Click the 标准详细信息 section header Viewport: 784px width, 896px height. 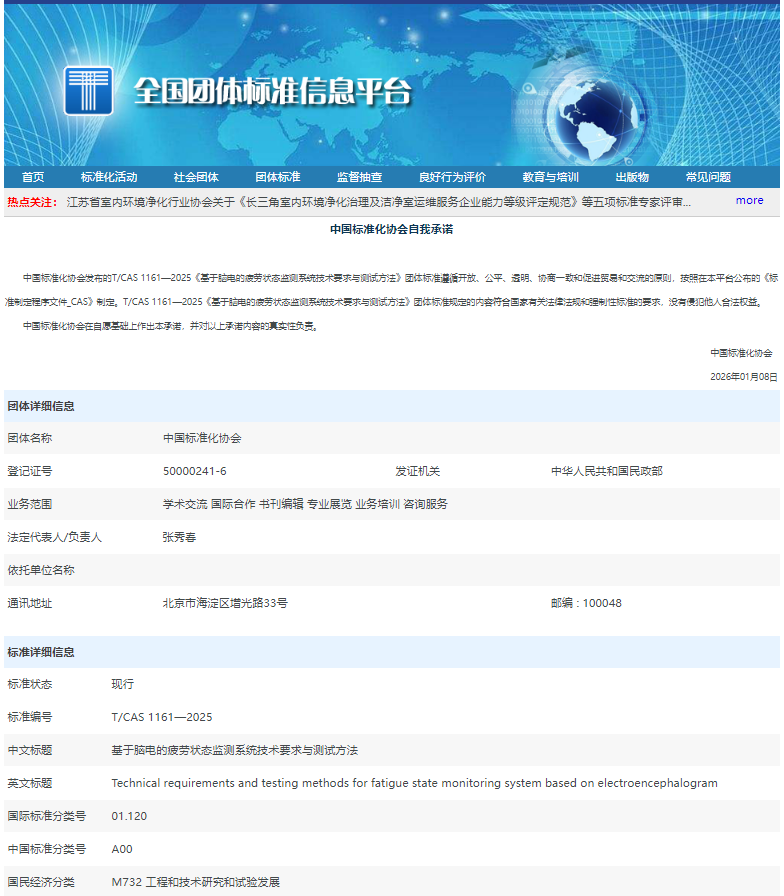click(41, 652)
